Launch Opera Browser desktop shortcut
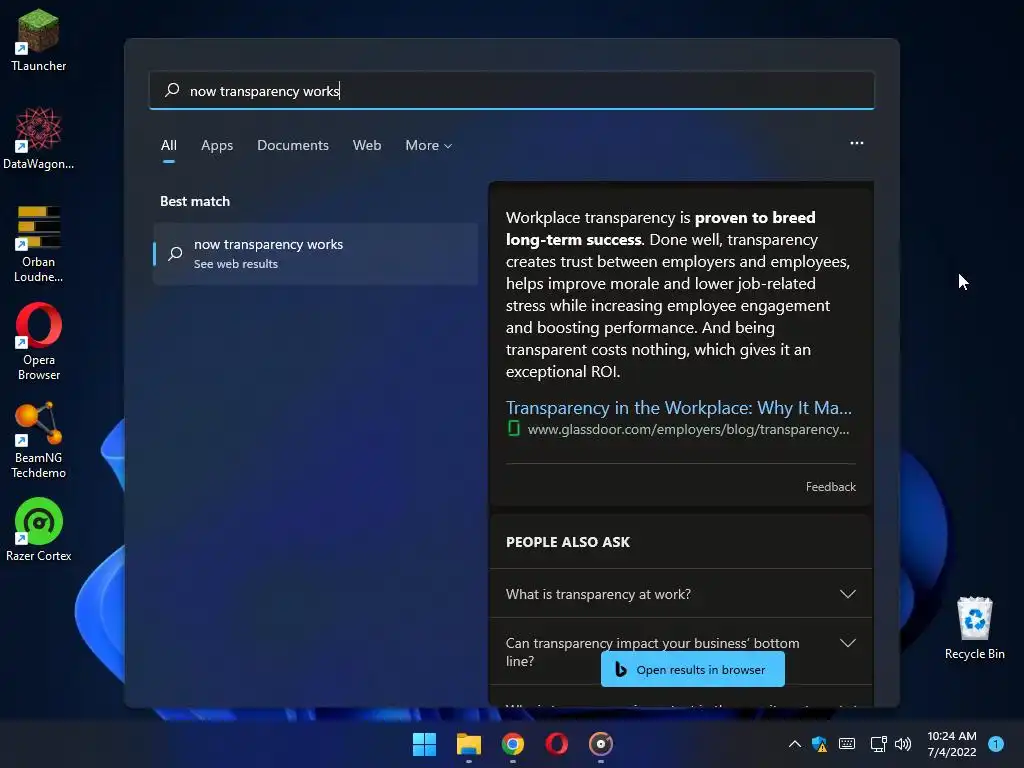Image resolution: width=1024 pixels, height=768 pixels. click(39, 342)
